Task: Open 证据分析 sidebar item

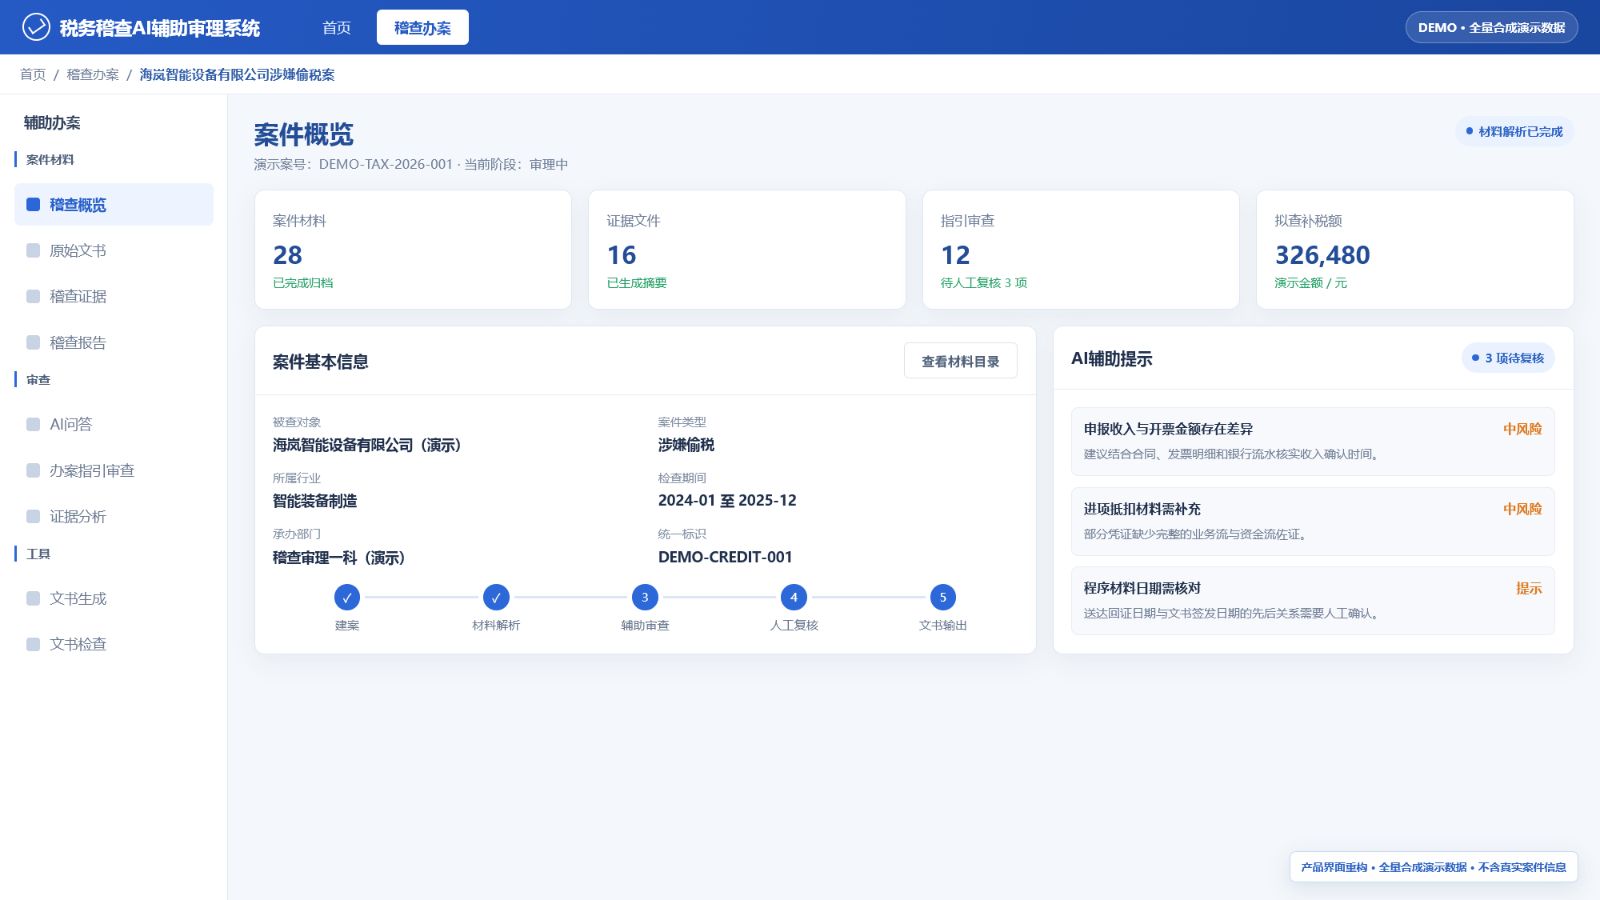Action: pos(114,516)
